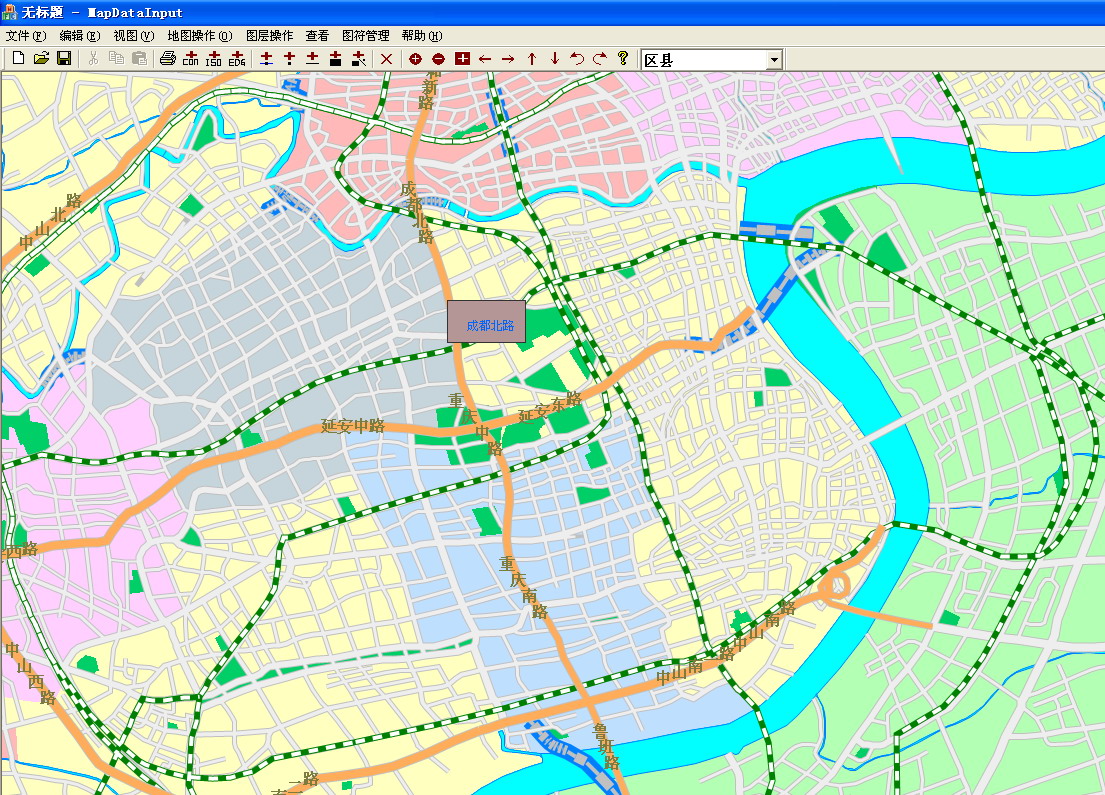The width and height of the screenshot is (1105, 795).
Task: Select the ISO toolbar tool
Action: (x=214, y=58)
